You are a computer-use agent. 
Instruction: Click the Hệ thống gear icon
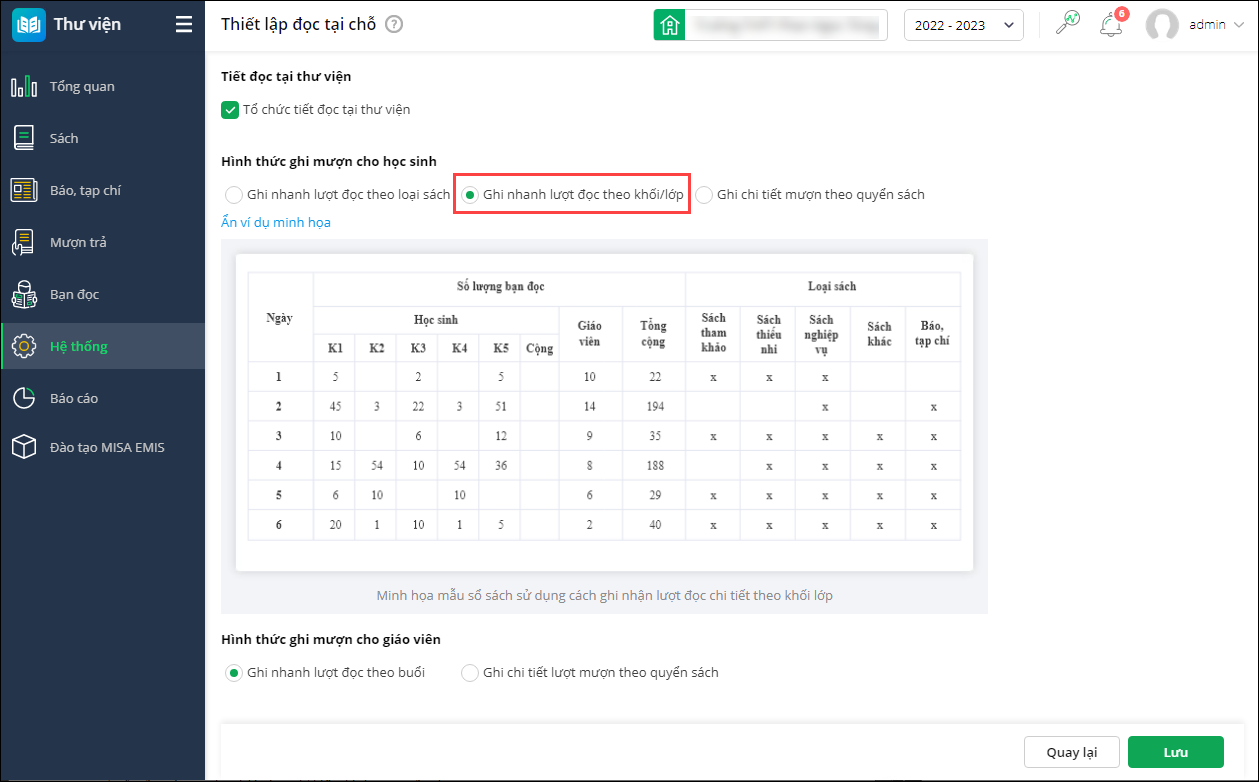[24, 346]
